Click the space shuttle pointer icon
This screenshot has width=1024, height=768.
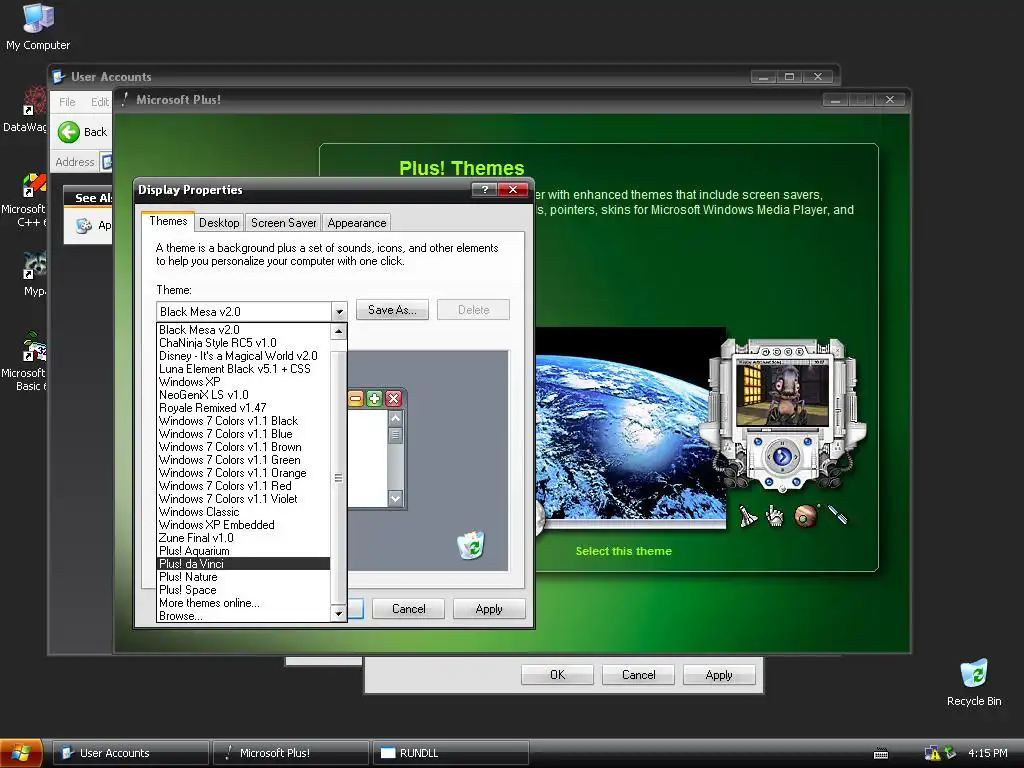[x=748, y=516]
